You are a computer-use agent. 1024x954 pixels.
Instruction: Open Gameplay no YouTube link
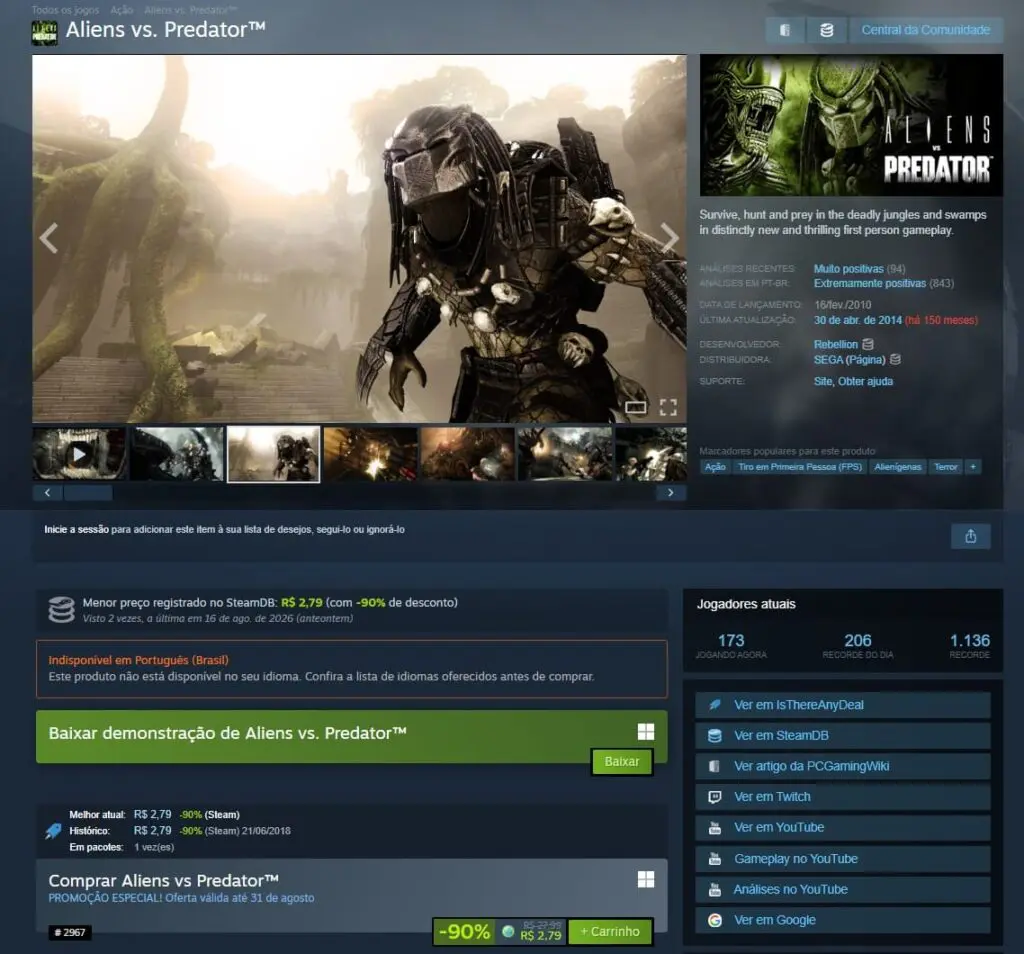point(842,859)
